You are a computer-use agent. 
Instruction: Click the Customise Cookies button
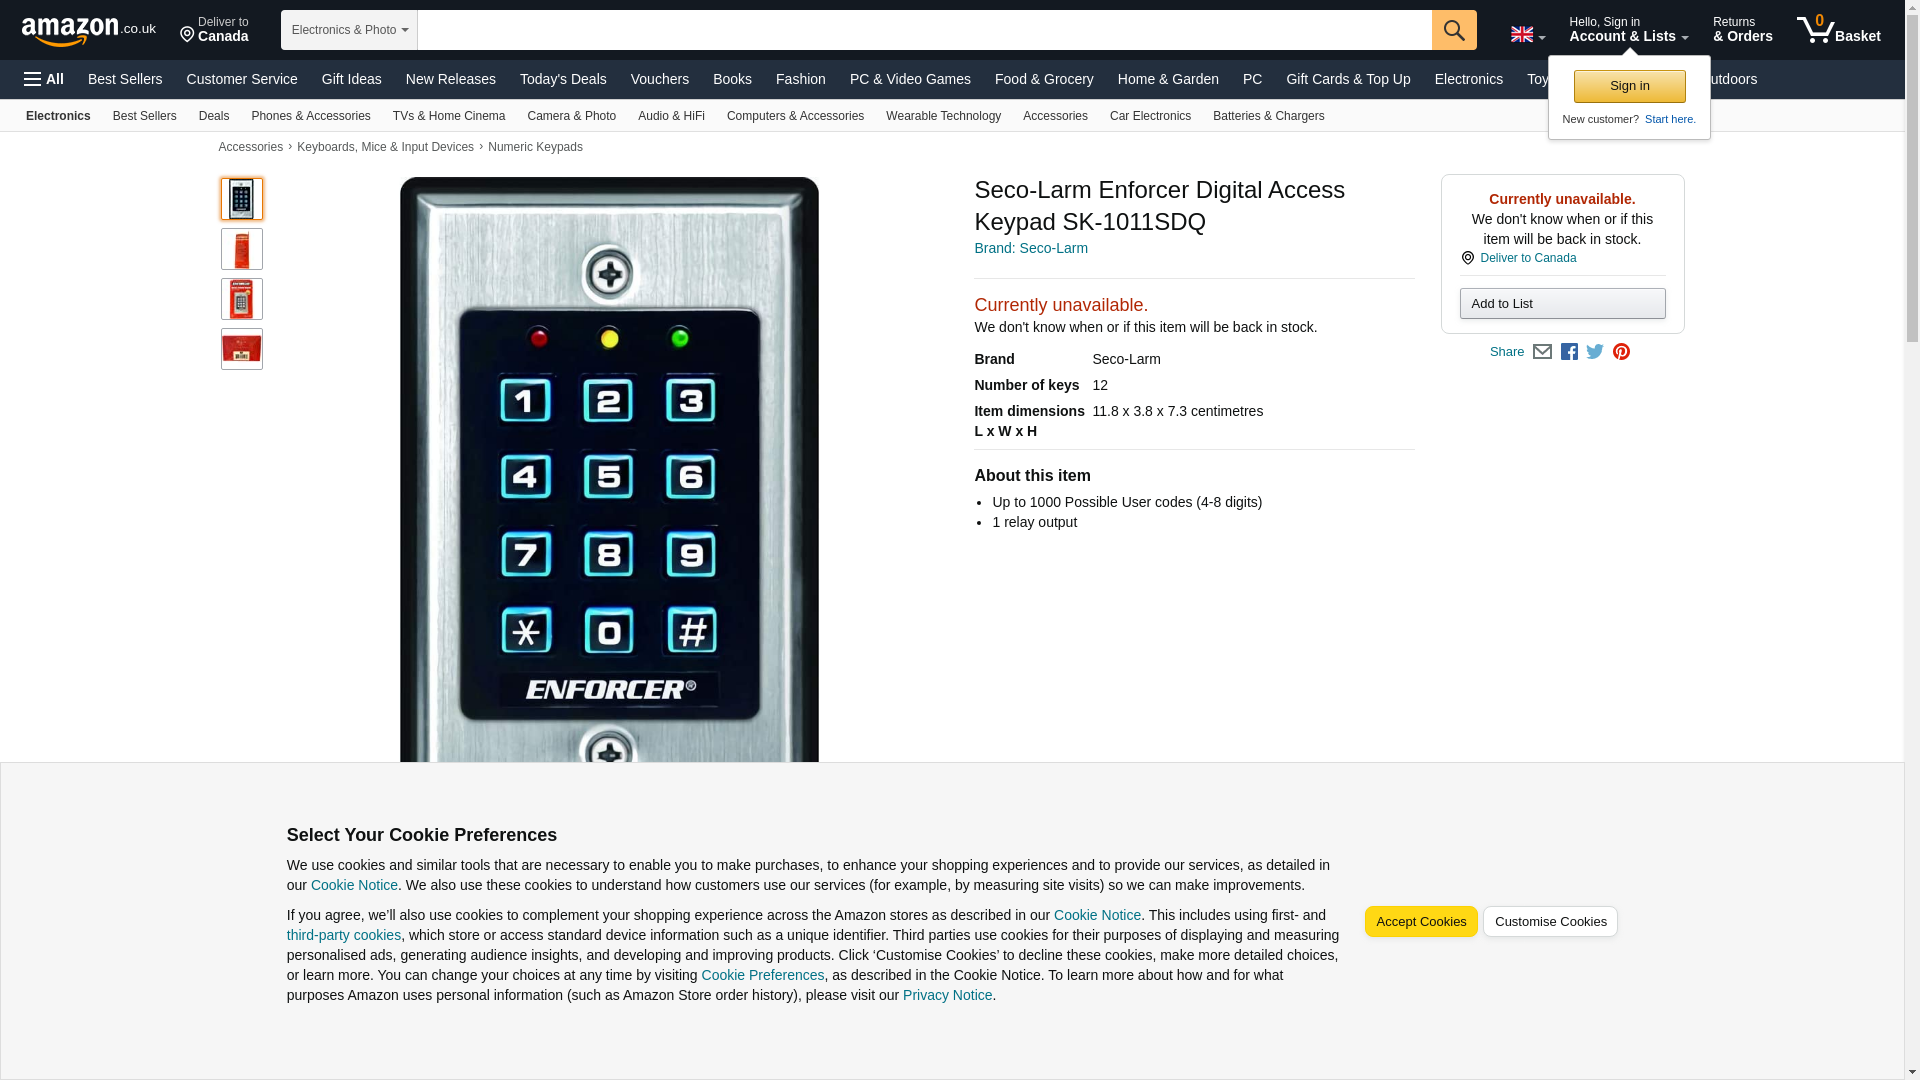(x=1550, y=922)
